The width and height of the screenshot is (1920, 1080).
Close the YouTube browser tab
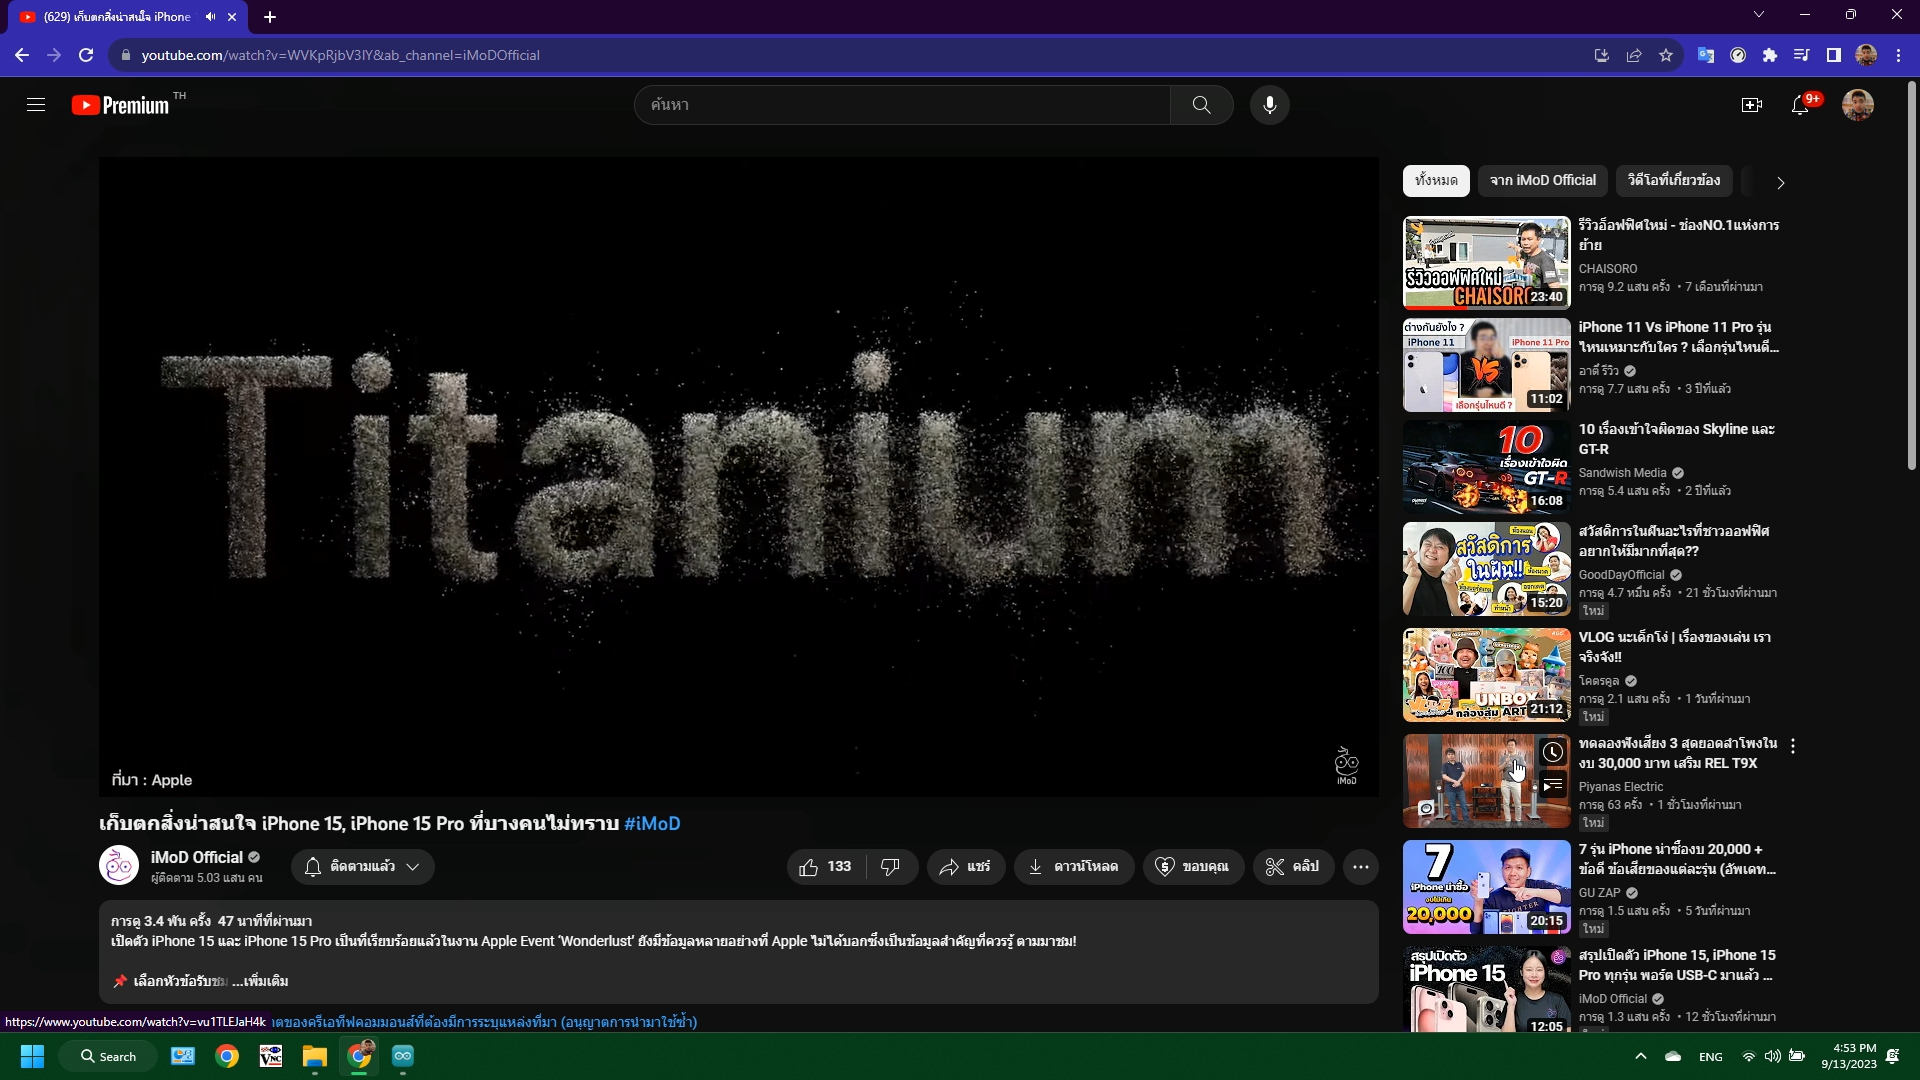(232, 17)
